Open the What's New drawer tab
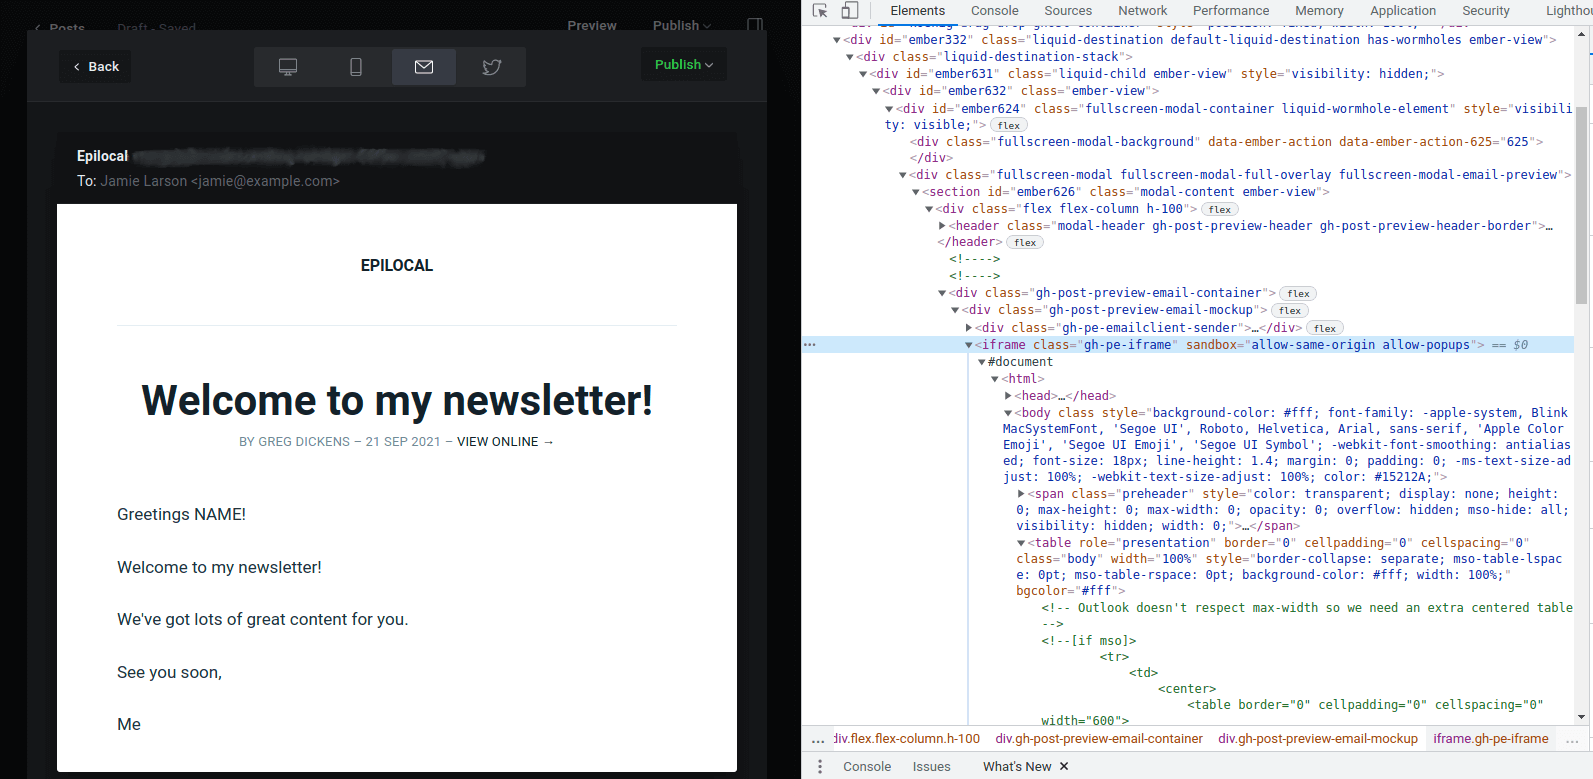Screen dimensions: 1593x779 pyautogui.click(x=1017, y=767)
